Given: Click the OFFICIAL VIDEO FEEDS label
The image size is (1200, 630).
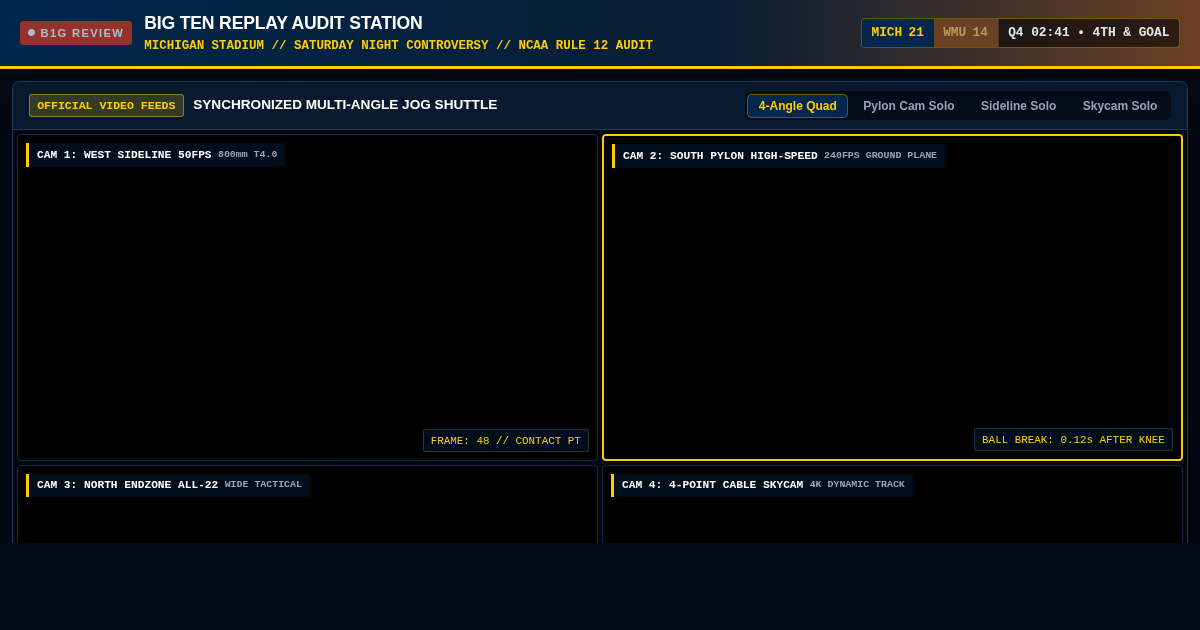Looking at the screenshot, I should (106, 105).
